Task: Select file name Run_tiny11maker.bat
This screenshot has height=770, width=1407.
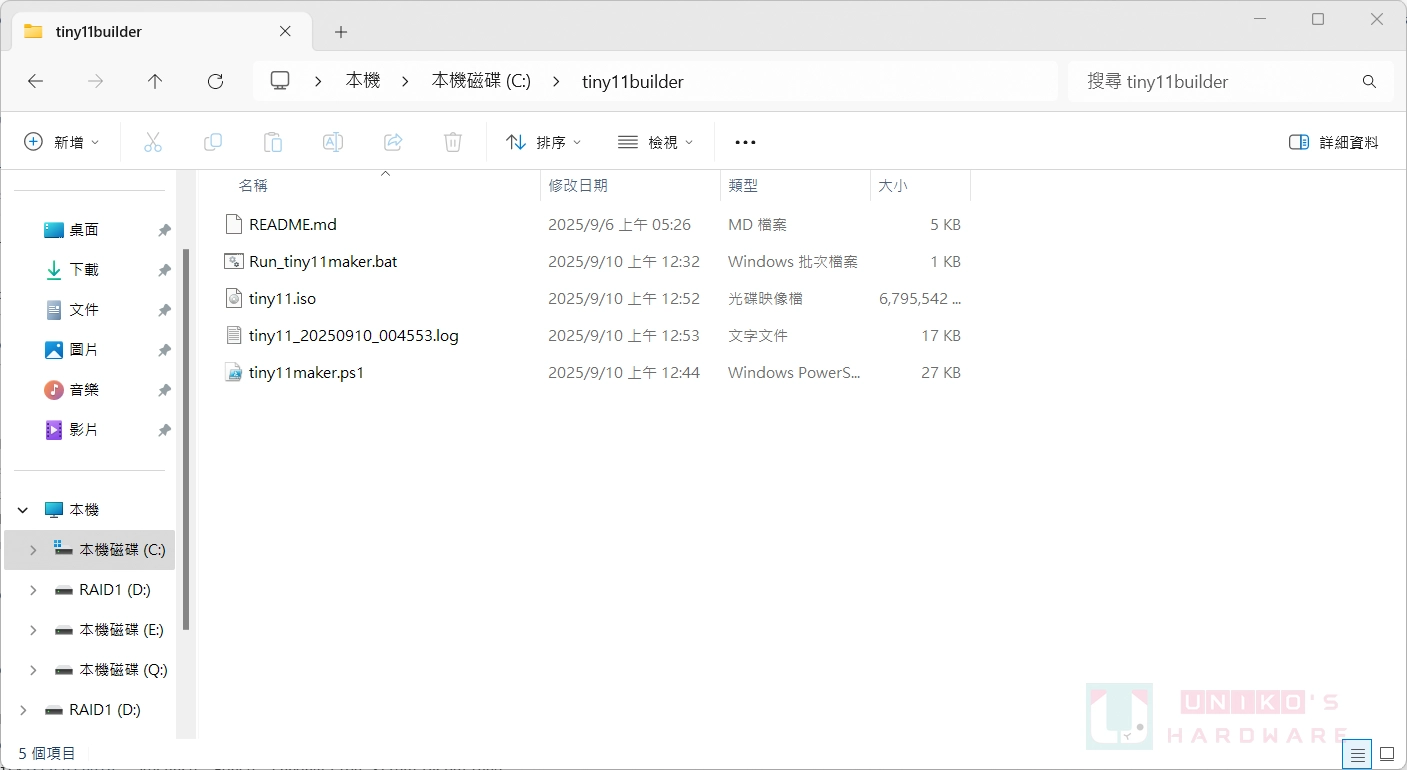Action: (323, 261)
